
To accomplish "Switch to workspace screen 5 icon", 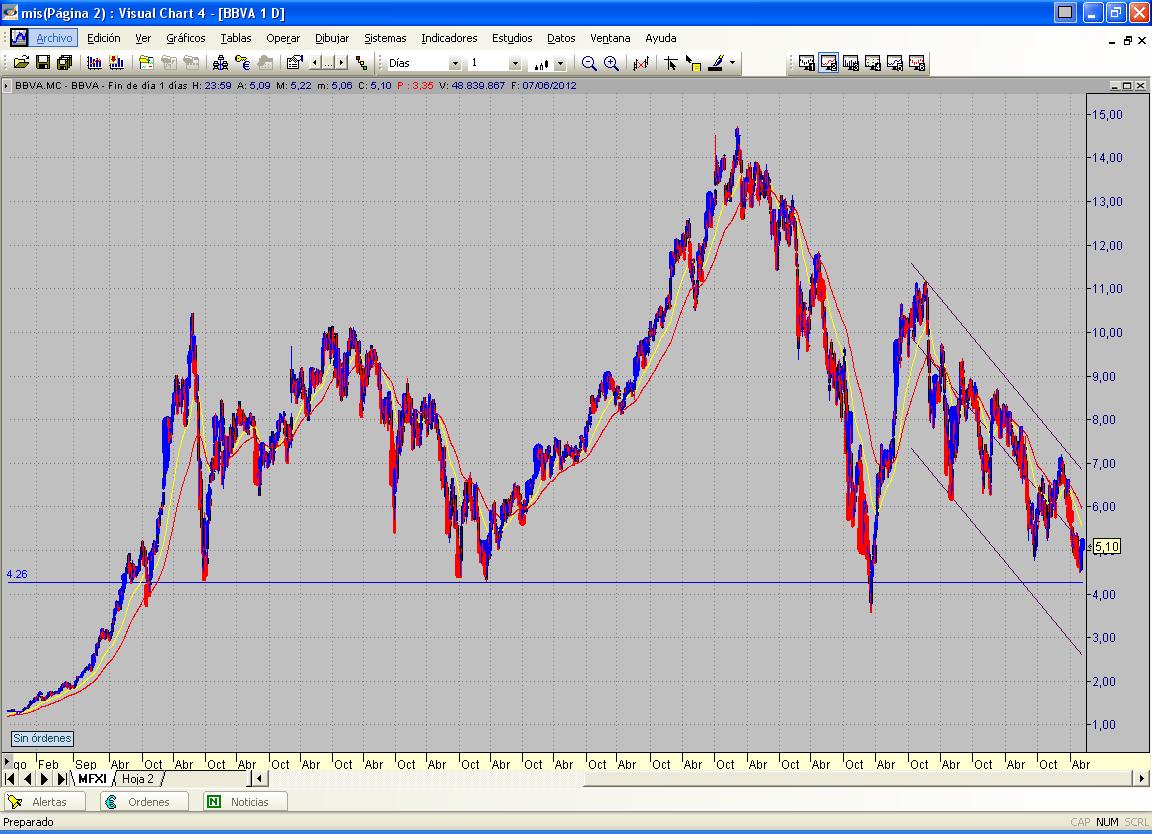I will coord(894,63).
